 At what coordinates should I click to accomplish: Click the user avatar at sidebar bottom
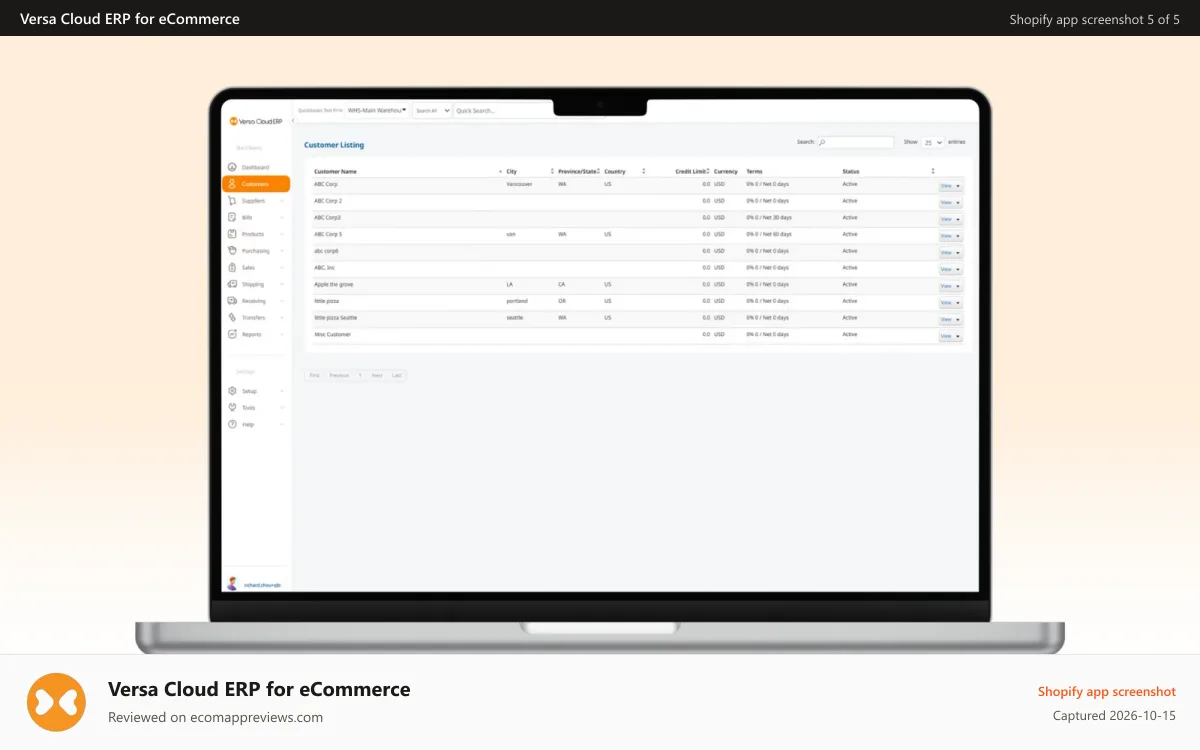coord(233,584)
